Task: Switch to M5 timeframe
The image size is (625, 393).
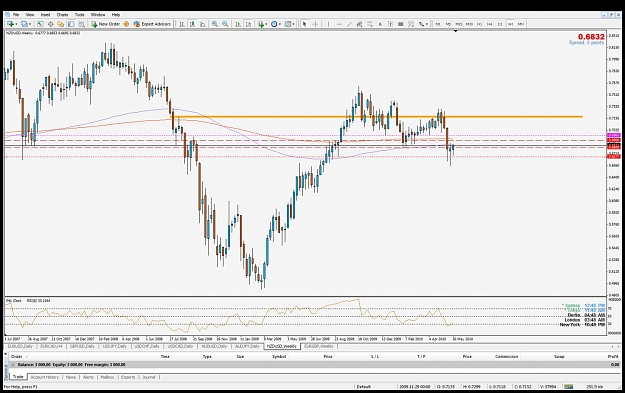Action: (x=448, y=24)
